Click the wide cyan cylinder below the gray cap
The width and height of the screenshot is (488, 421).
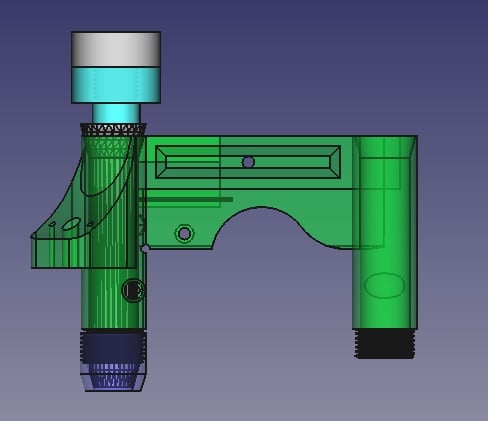click(x=116, y=85)
